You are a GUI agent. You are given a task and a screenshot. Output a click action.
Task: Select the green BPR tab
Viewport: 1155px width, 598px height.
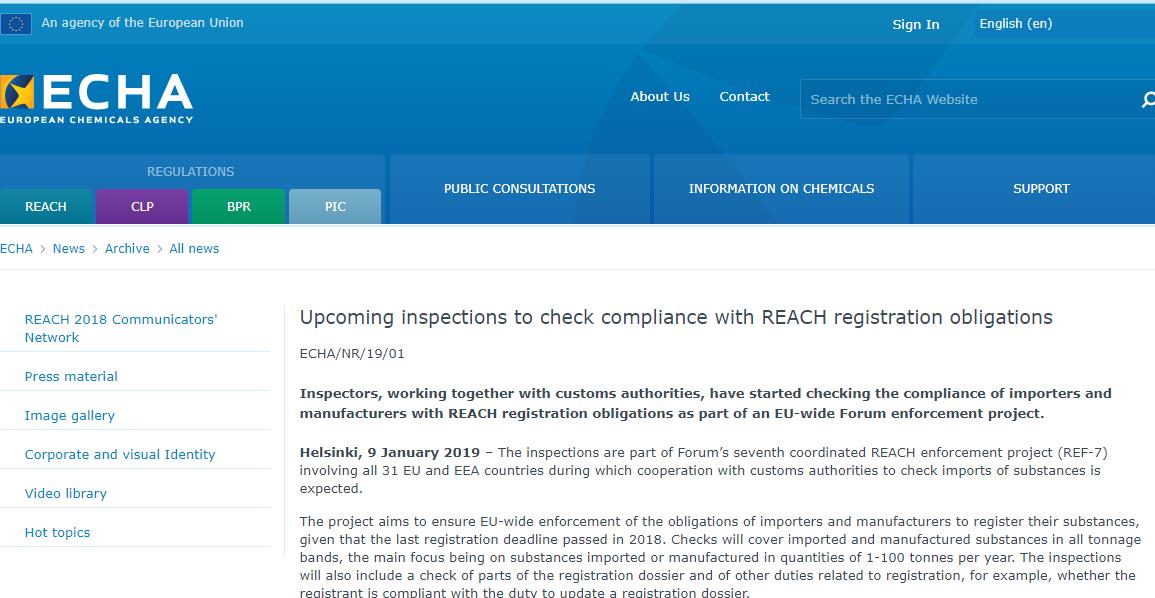(x=239, y=207)
